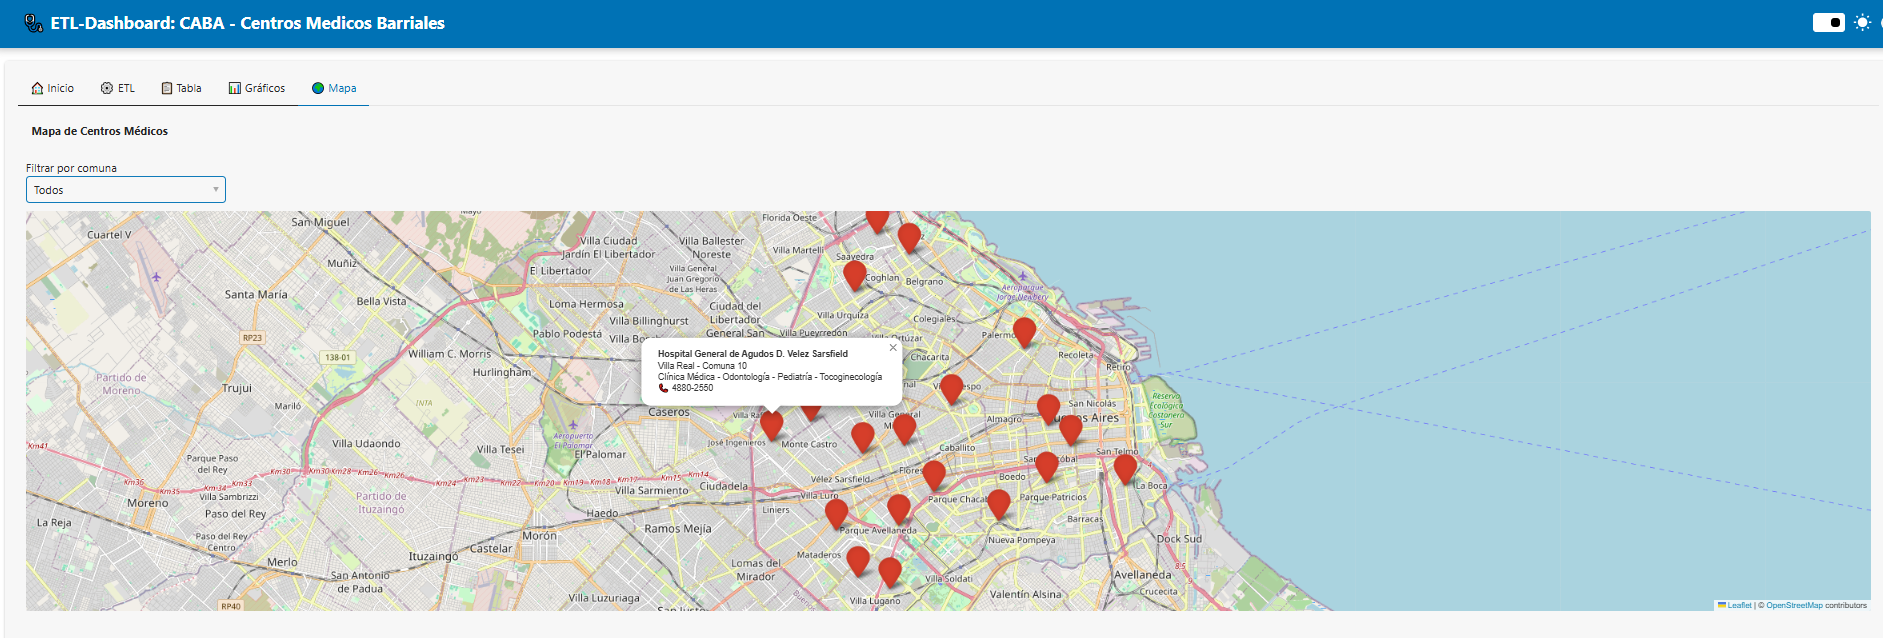1883x638 pixels.
Task: Click the dropdown arrow next to Todos
Action: coord(215,190)
